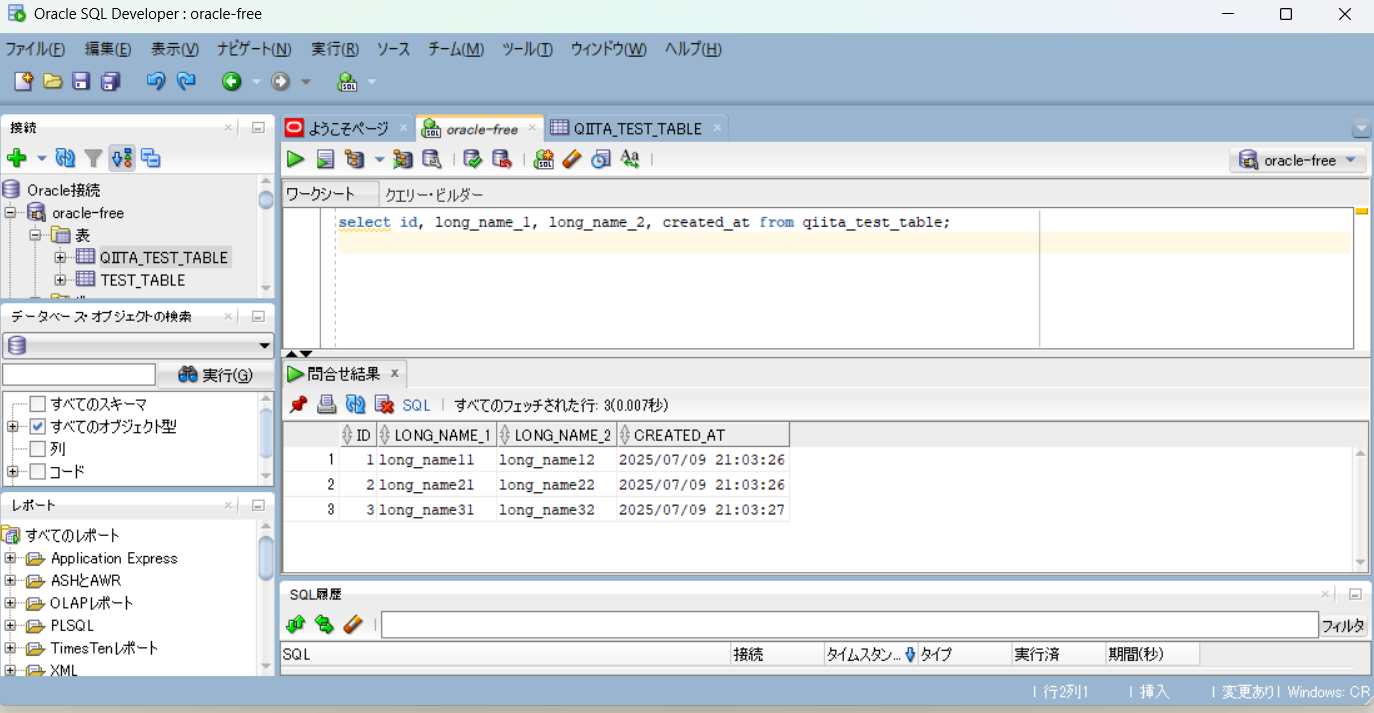Commit pending changes
1374x713 pixels.
[471, 158]
